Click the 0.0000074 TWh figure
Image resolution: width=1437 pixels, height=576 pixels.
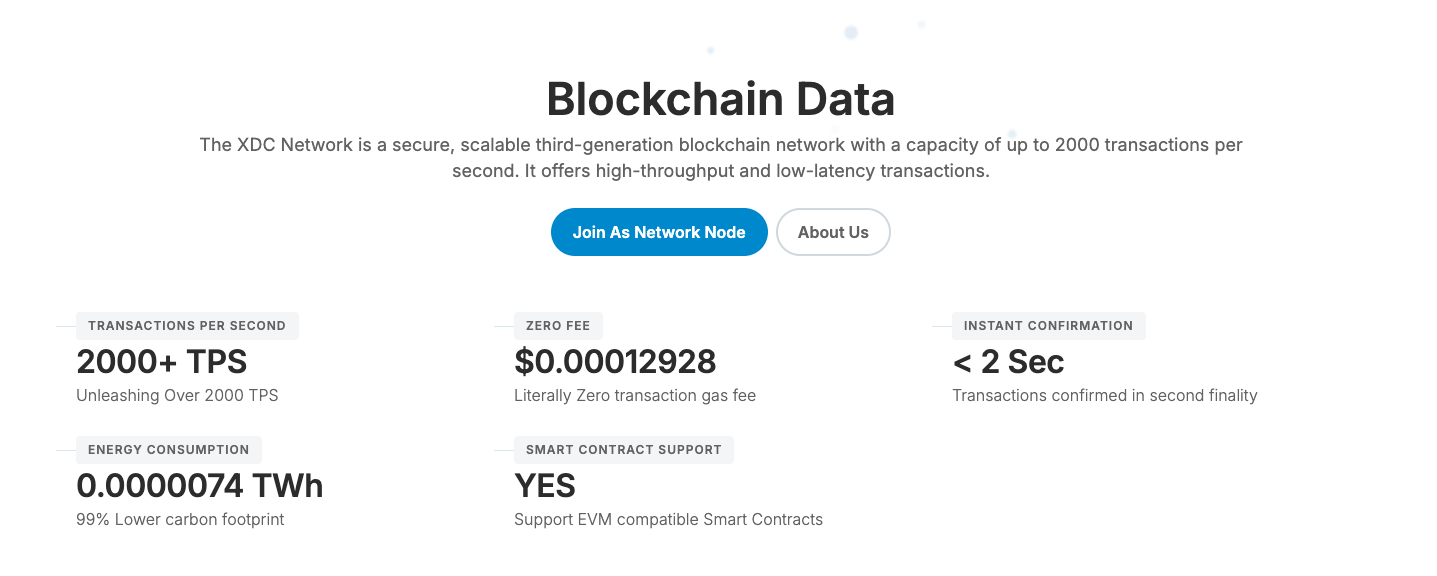click(200, 486)
